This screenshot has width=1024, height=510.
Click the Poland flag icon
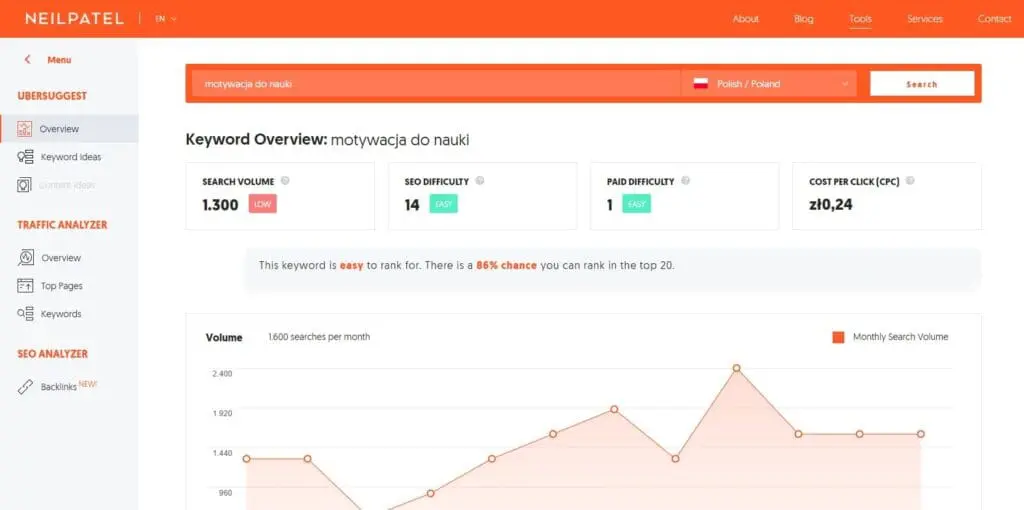click(701, 84)
